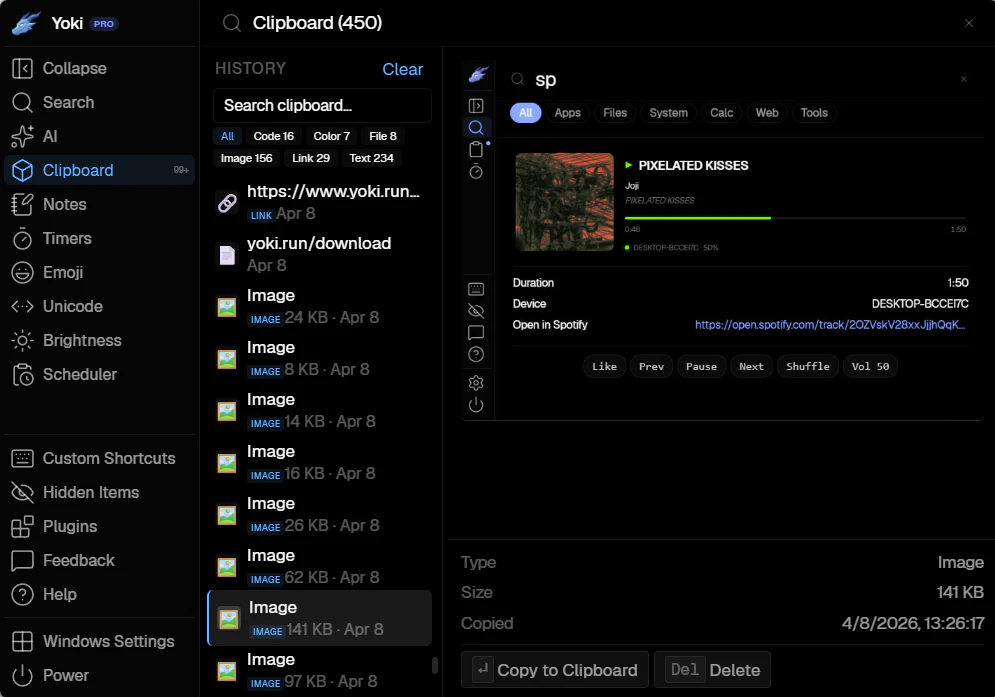This screenshot has width=995, height=697.
Task: Filter history by File 8
Action: pos(383,136)
